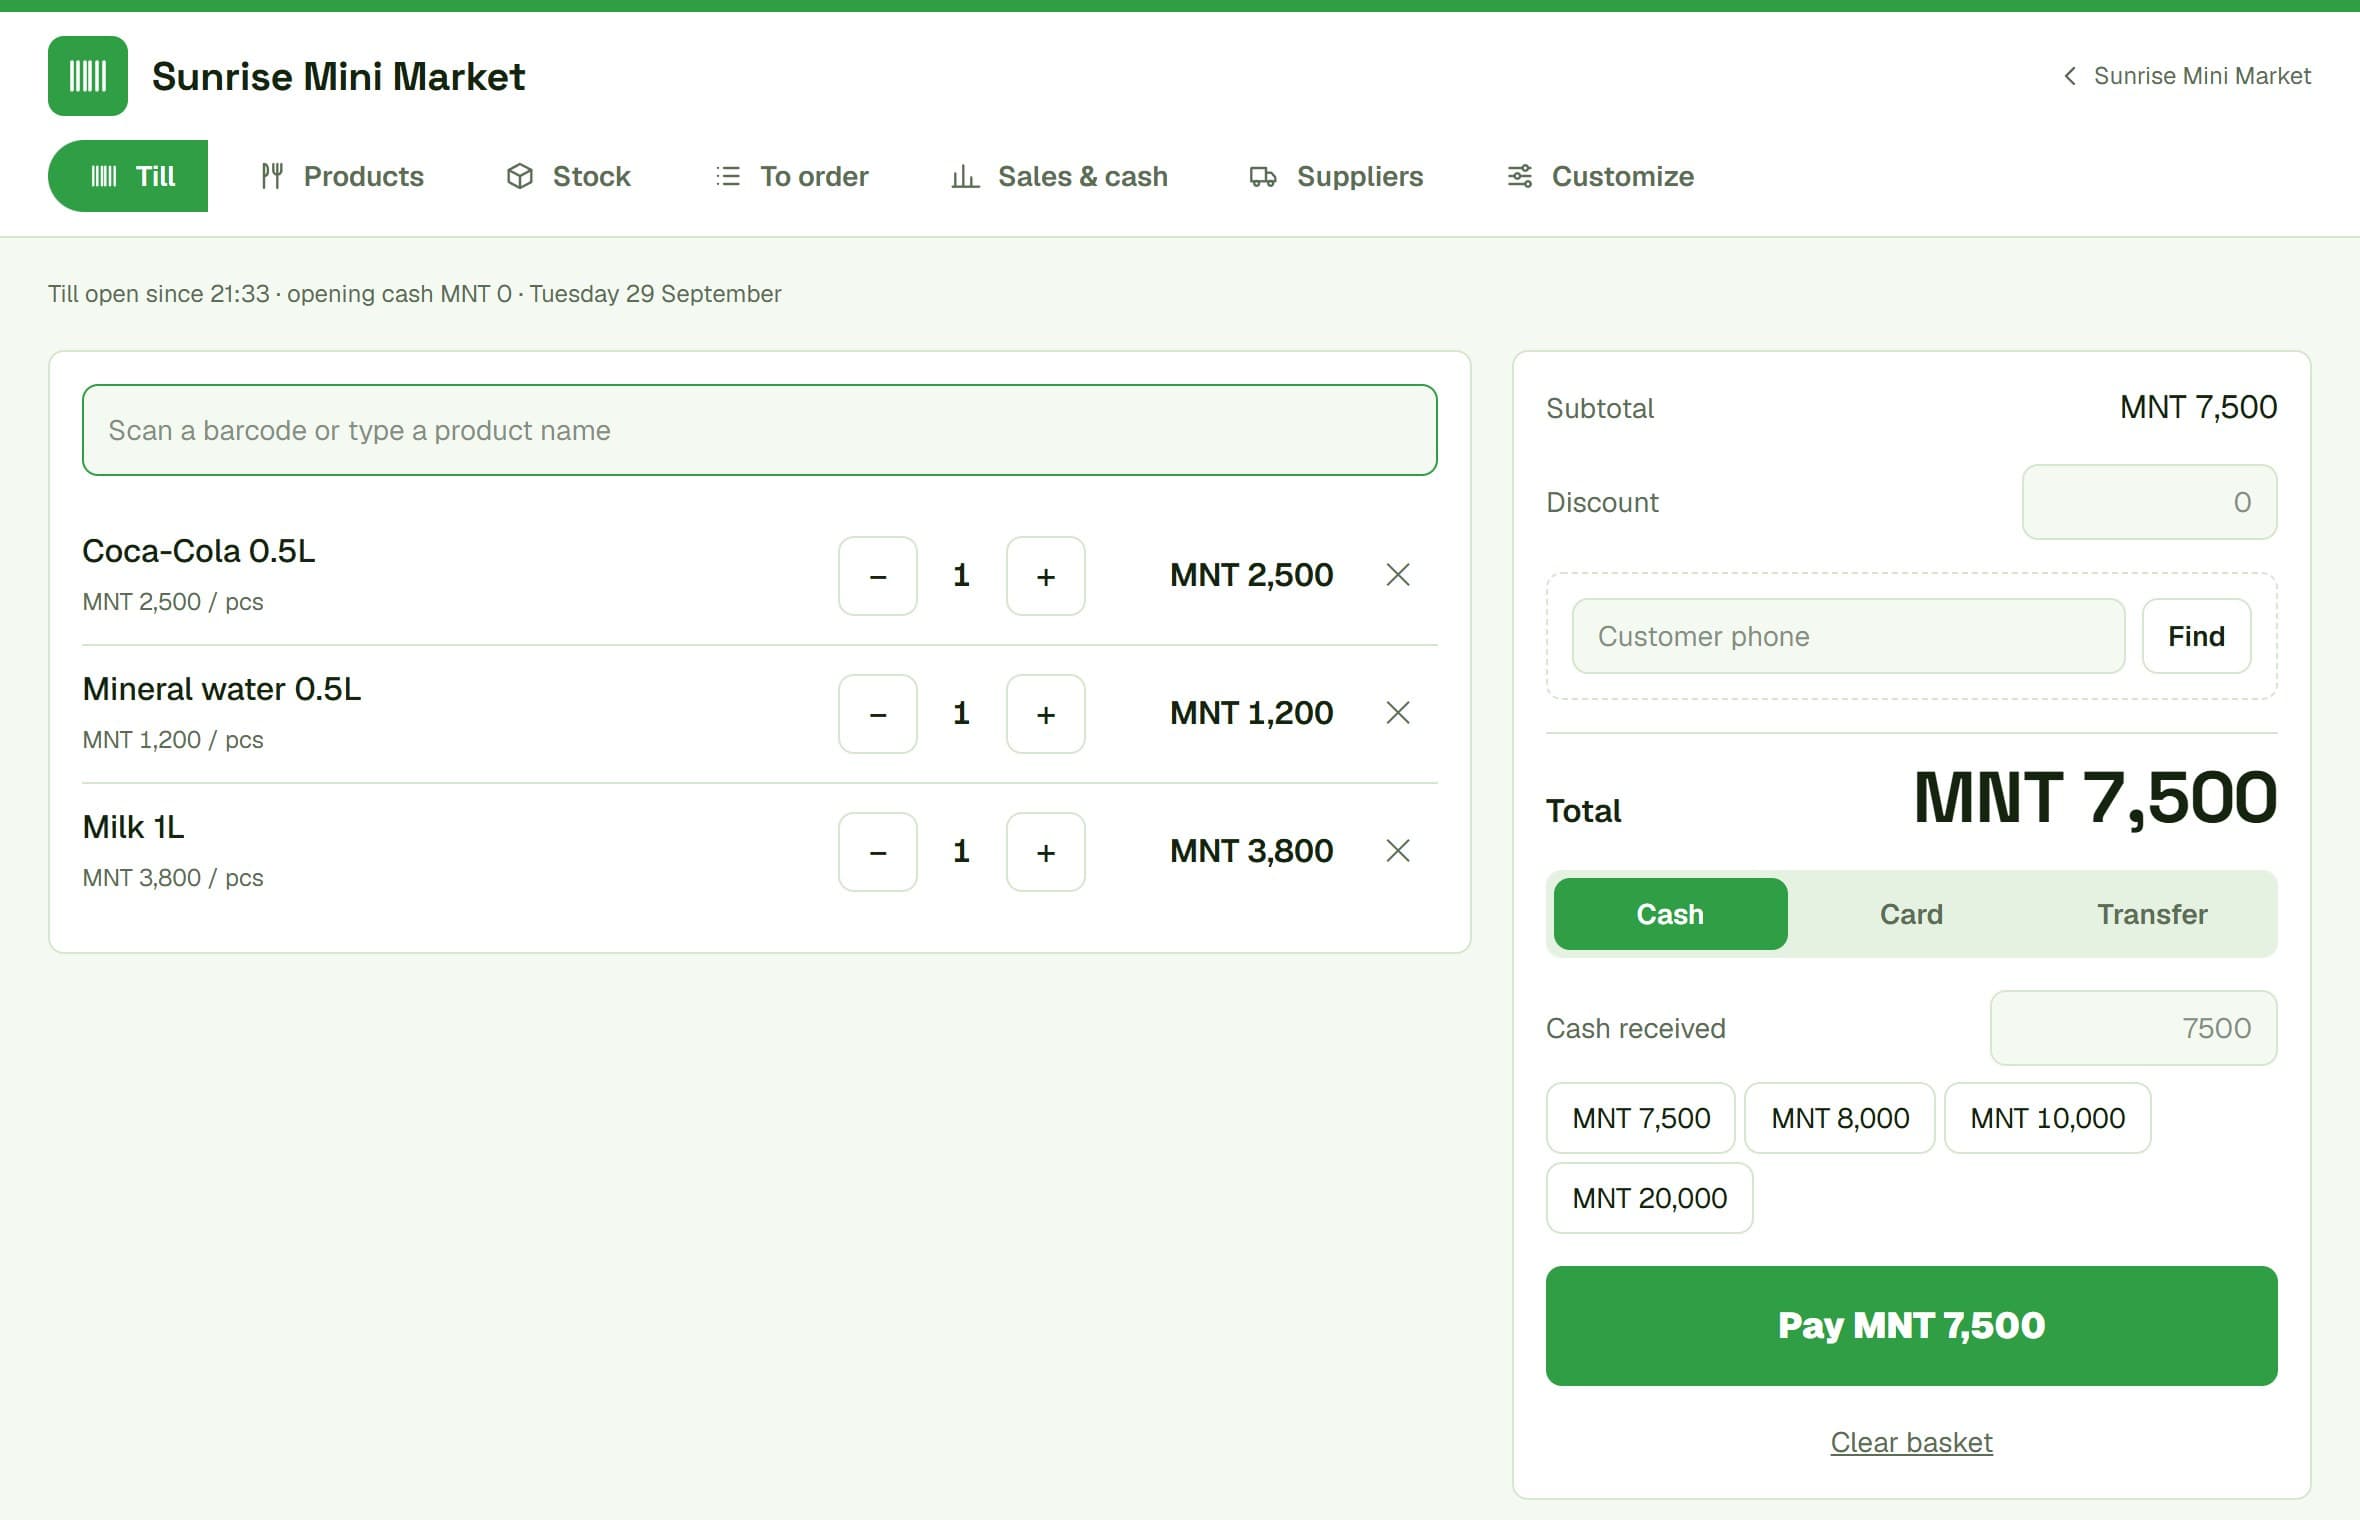
Task: Increase Milk 1L quantity
Action: (1046, 852)
